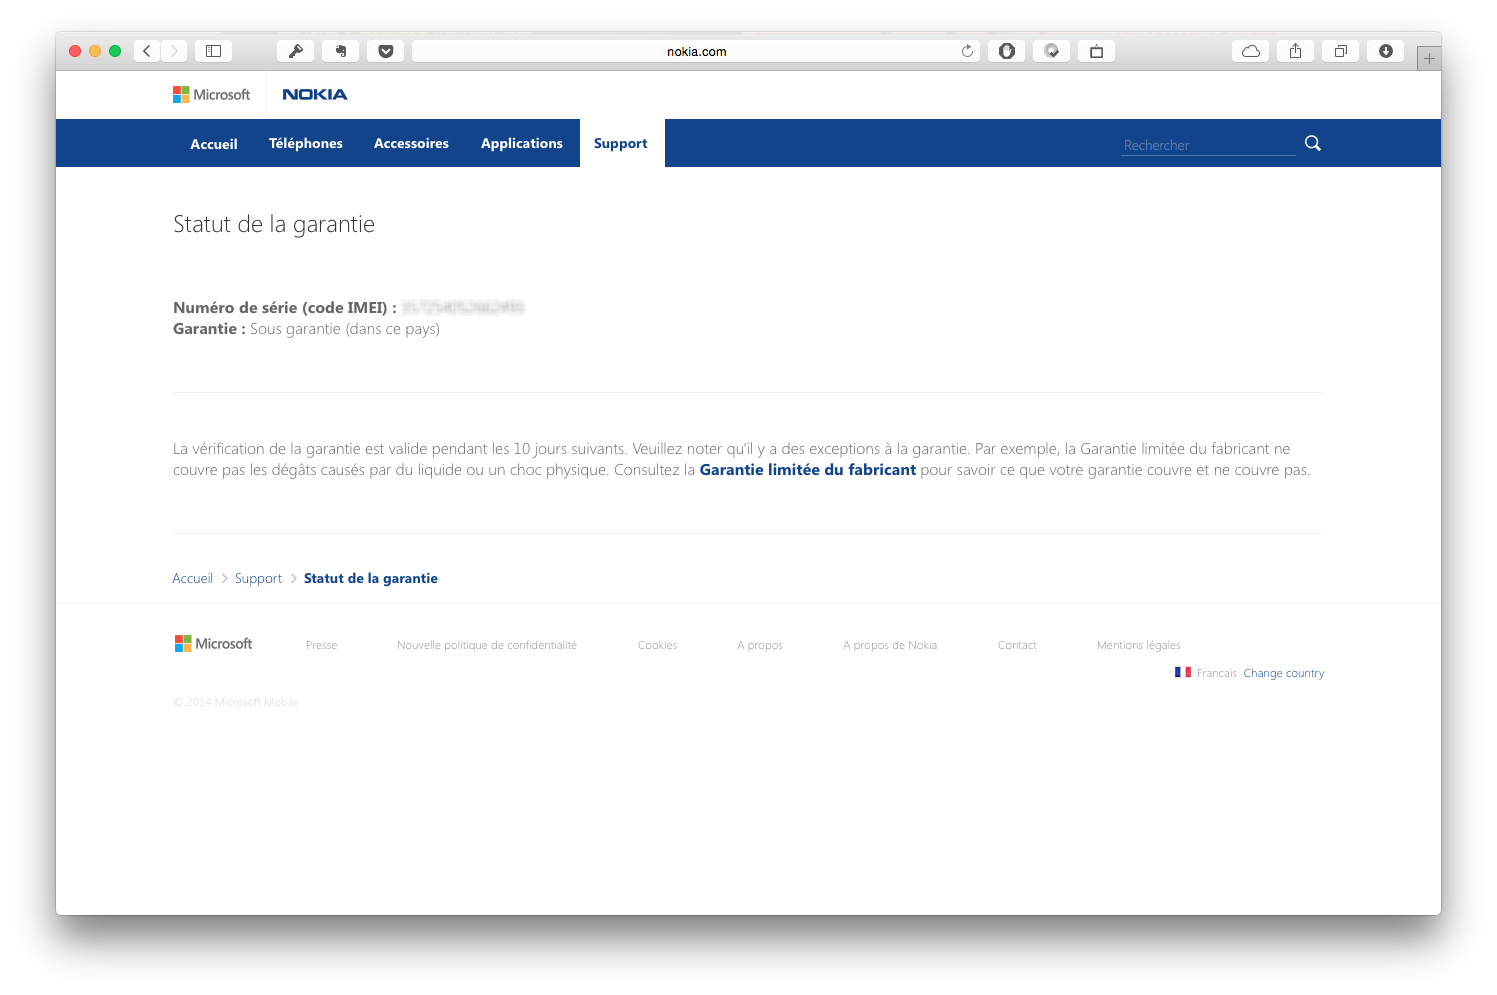The image size is (1497, 995).
Task: Open Garantie limitée du fabricant link
Action: click(808, 470)
